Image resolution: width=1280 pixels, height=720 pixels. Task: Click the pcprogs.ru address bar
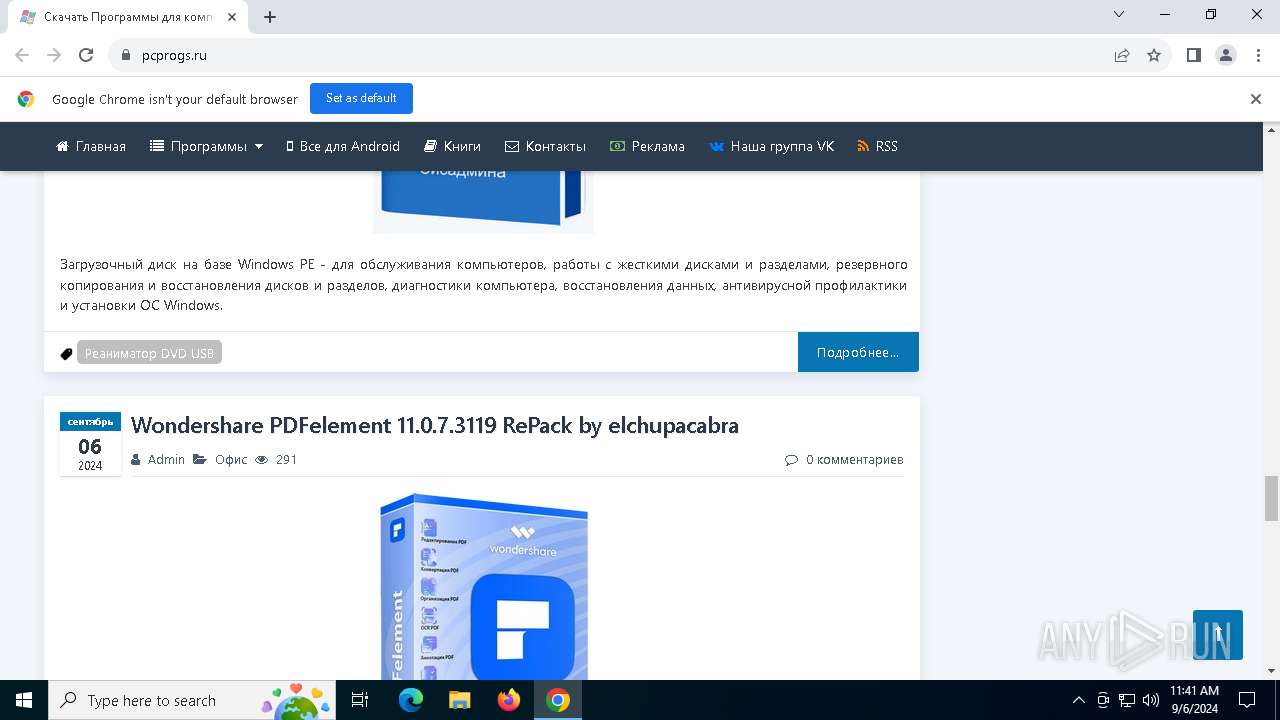coord(640,55)
